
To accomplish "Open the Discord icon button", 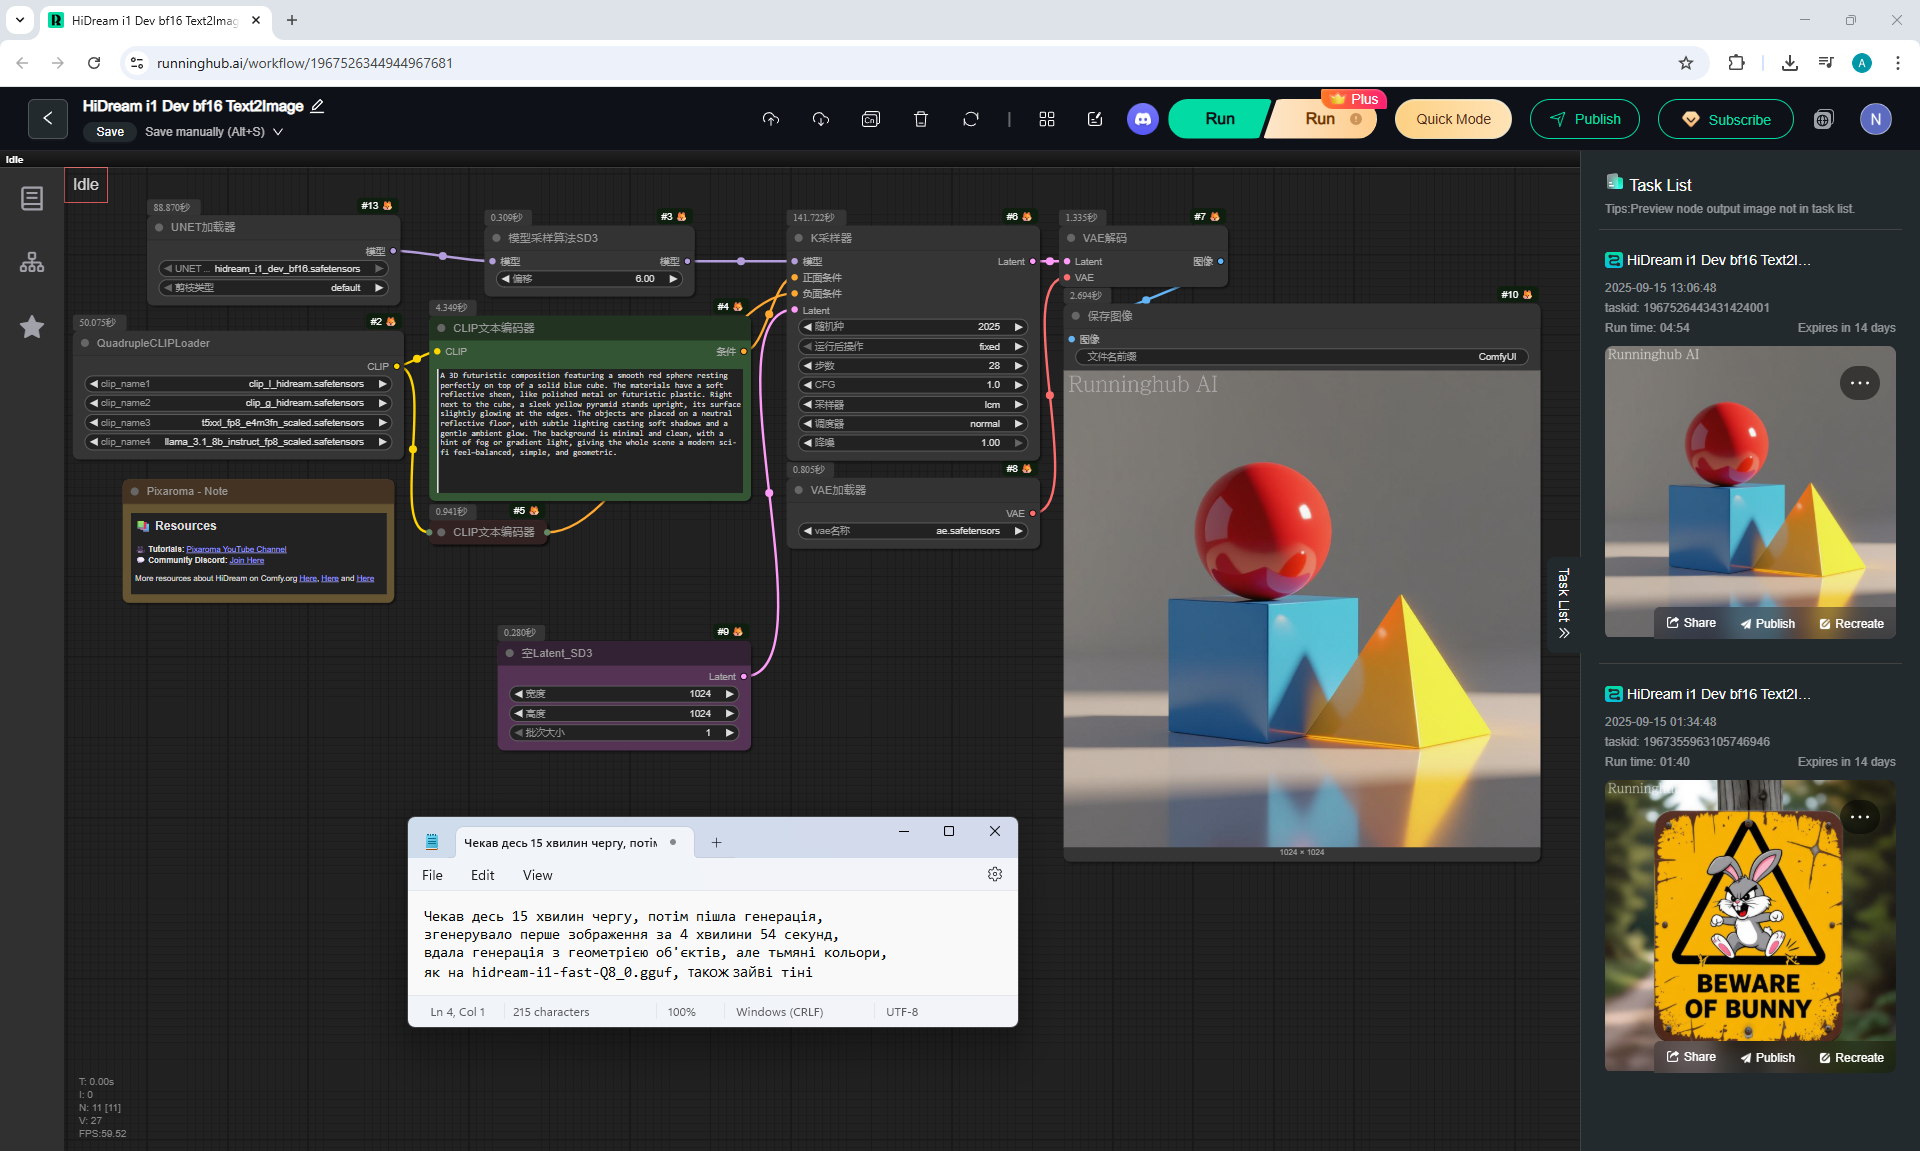I will [1142, 119].
